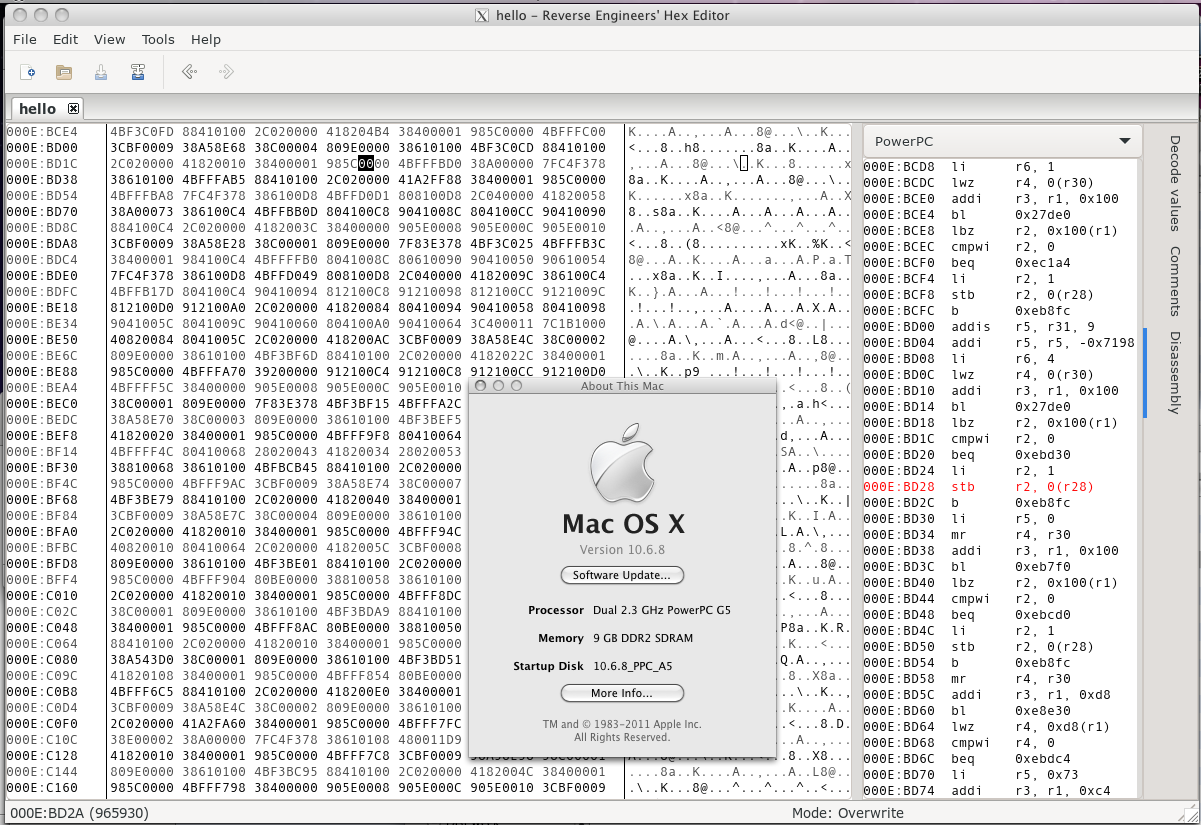Click the red stb instruction at 000E:BD28
The image size is (1201, 825).
1000,487
